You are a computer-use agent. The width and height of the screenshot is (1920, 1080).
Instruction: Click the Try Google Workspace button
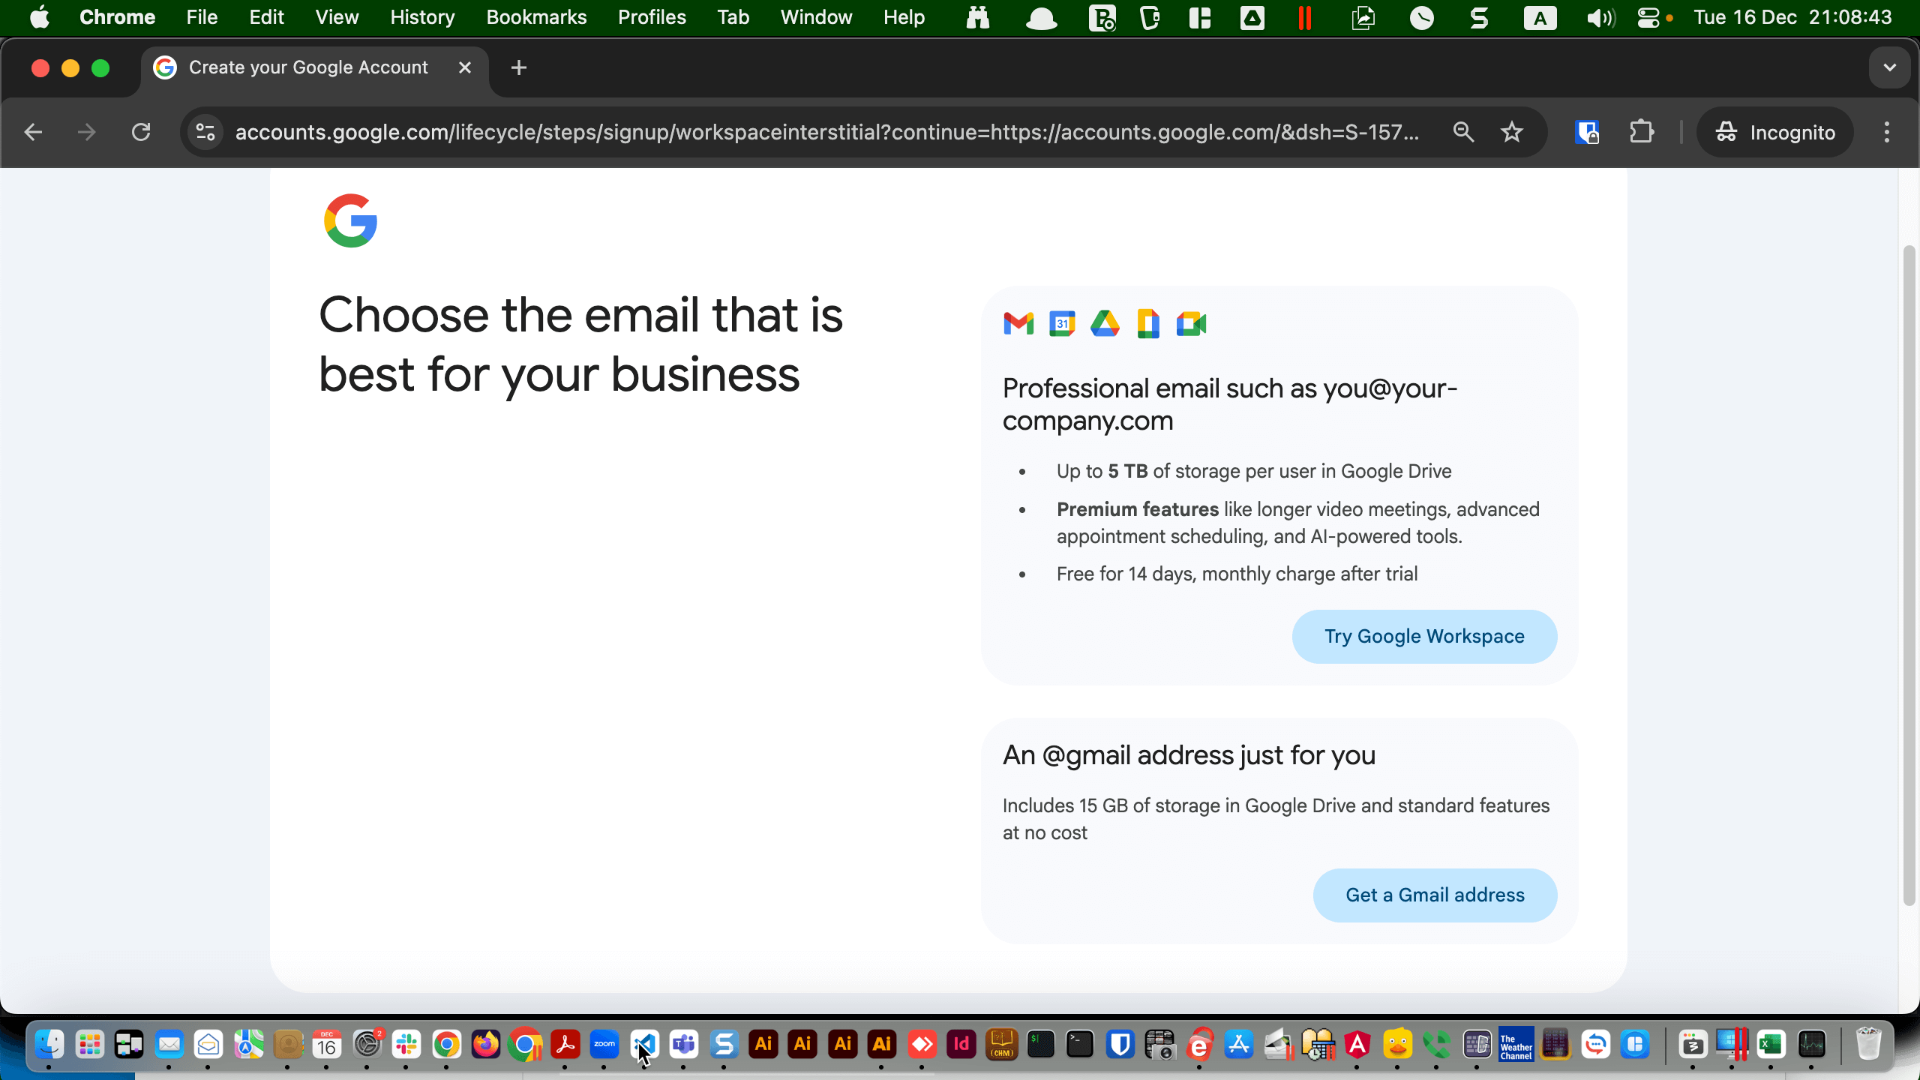[1424, 636]
